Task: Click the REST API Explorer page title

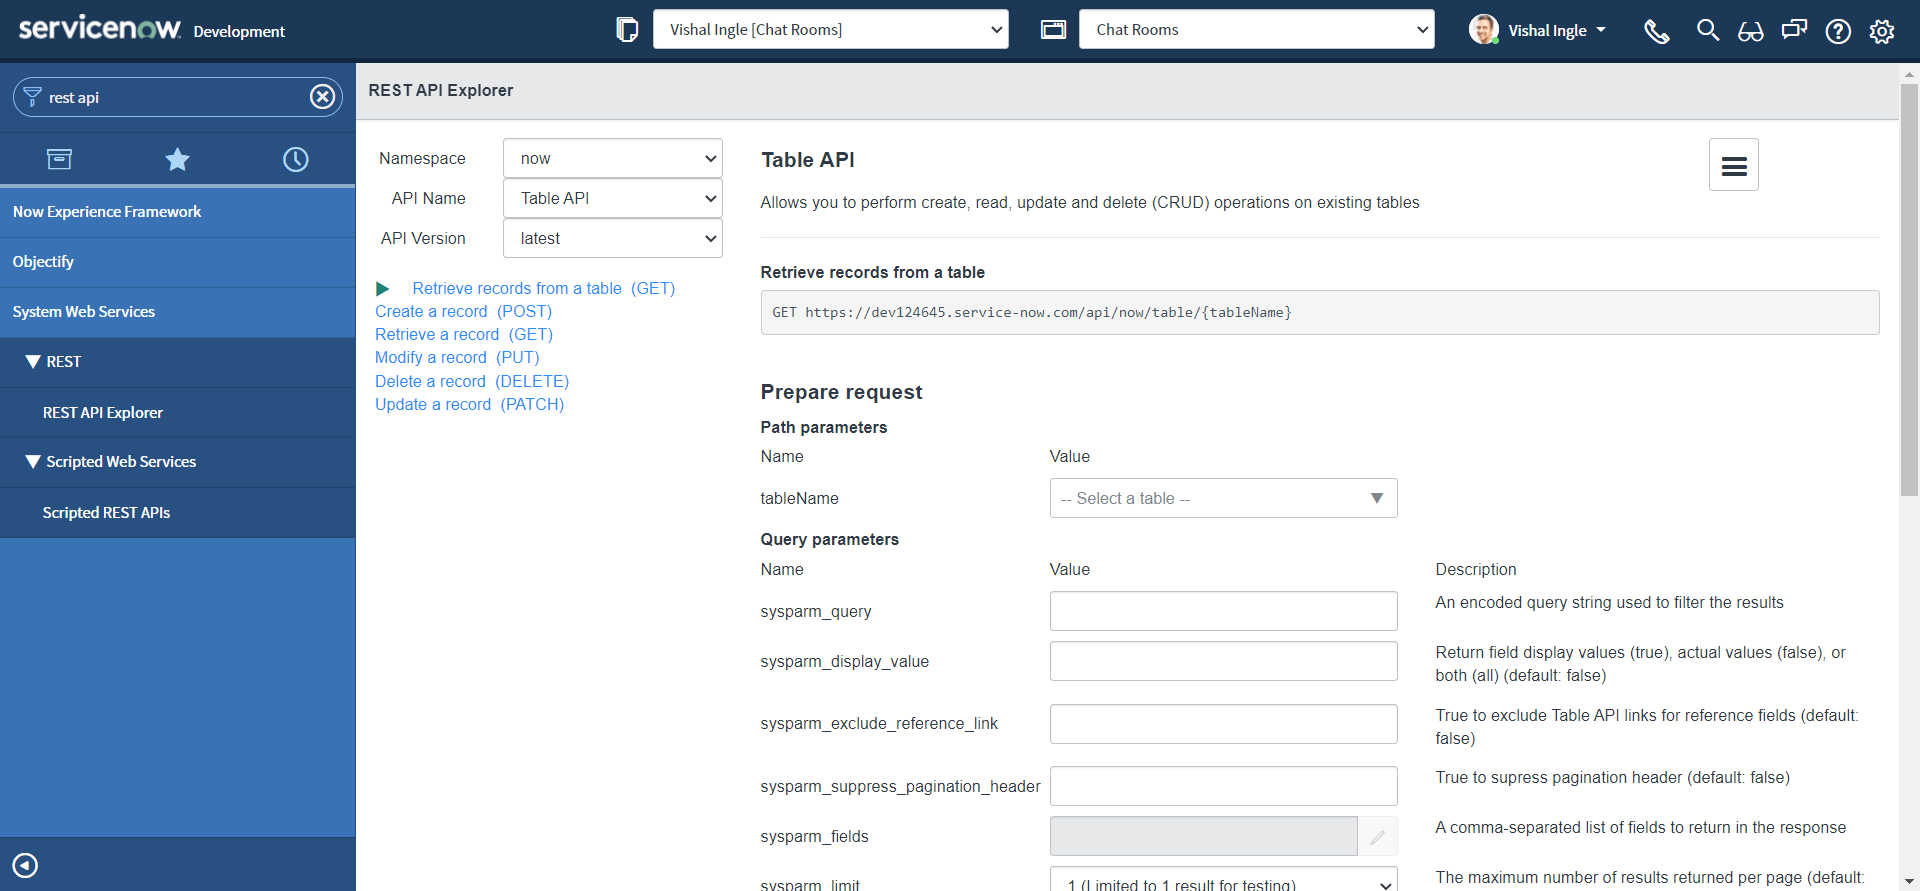Action: pos(441,90)
